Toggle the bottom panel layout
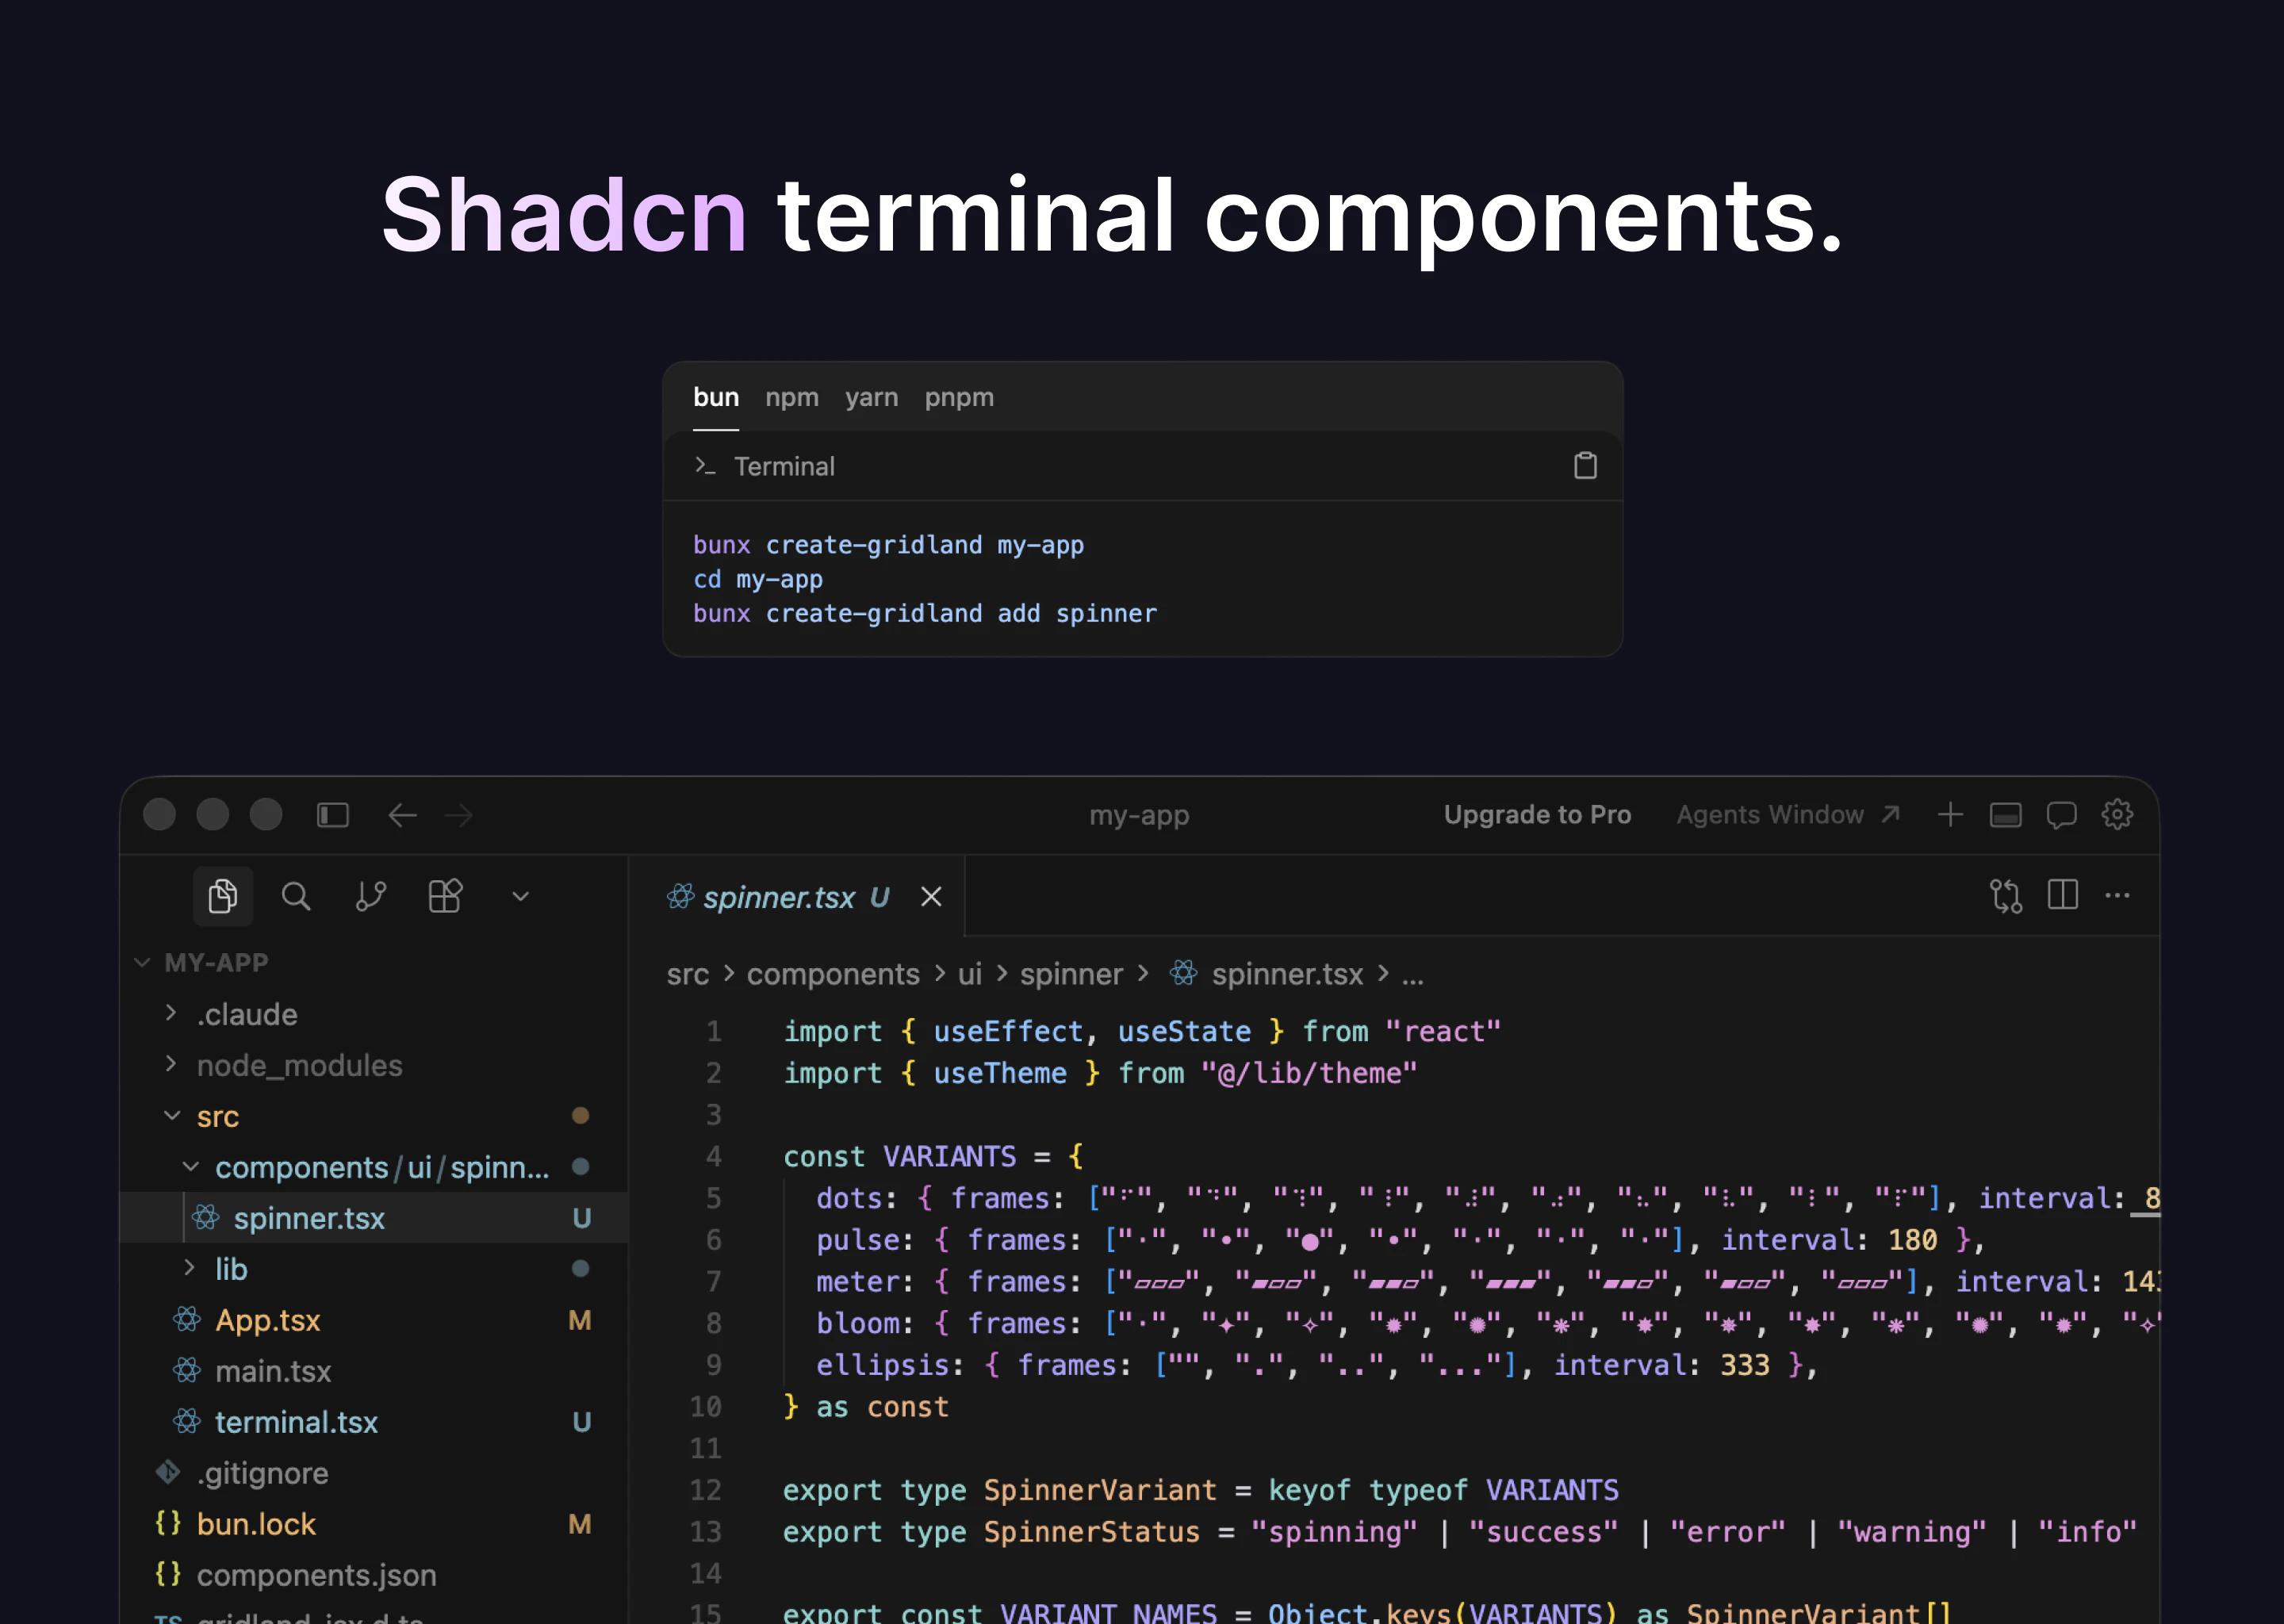This screenshot has height=1624, width=2284. point(2005,815)
